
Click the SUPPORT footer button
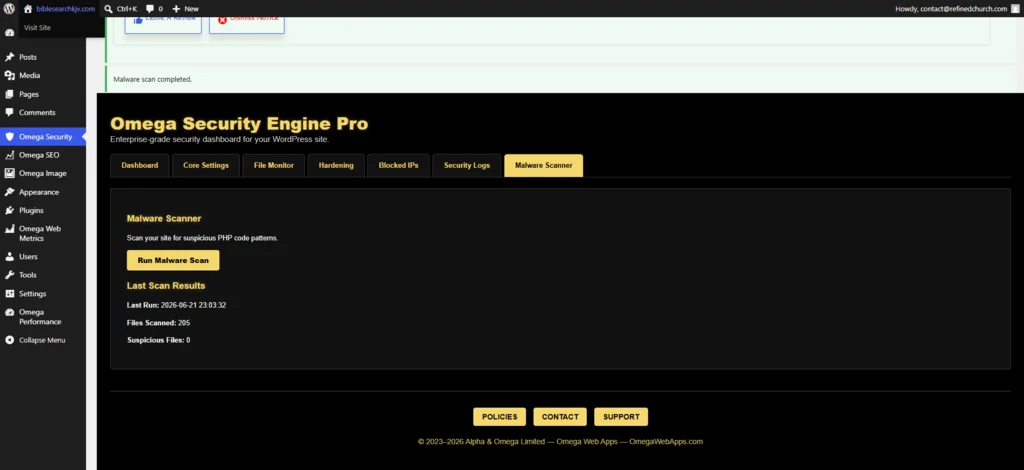tap(621, 416)
